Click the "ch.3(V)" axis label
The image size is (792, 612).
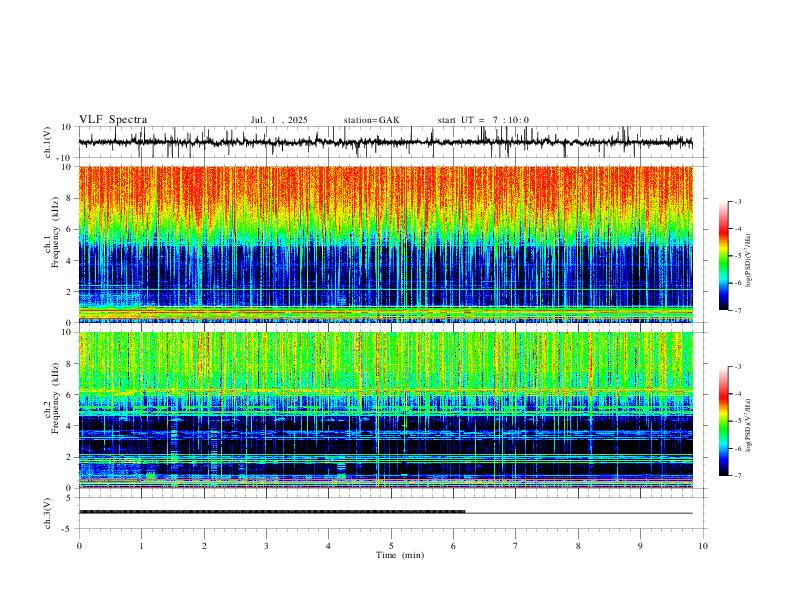48,513
